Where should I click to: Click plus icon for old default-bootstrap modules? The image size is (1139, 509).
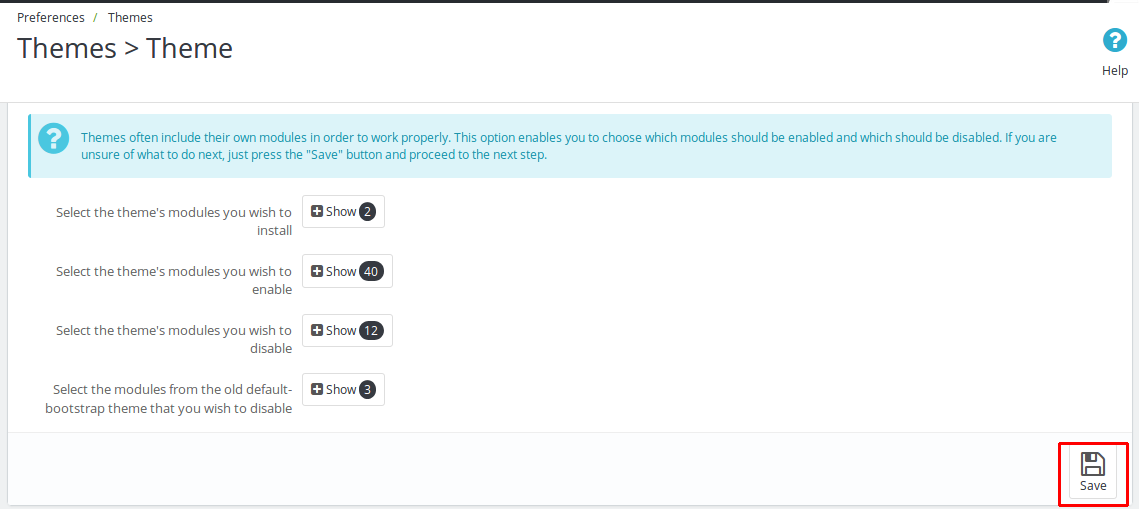point(317,389)
